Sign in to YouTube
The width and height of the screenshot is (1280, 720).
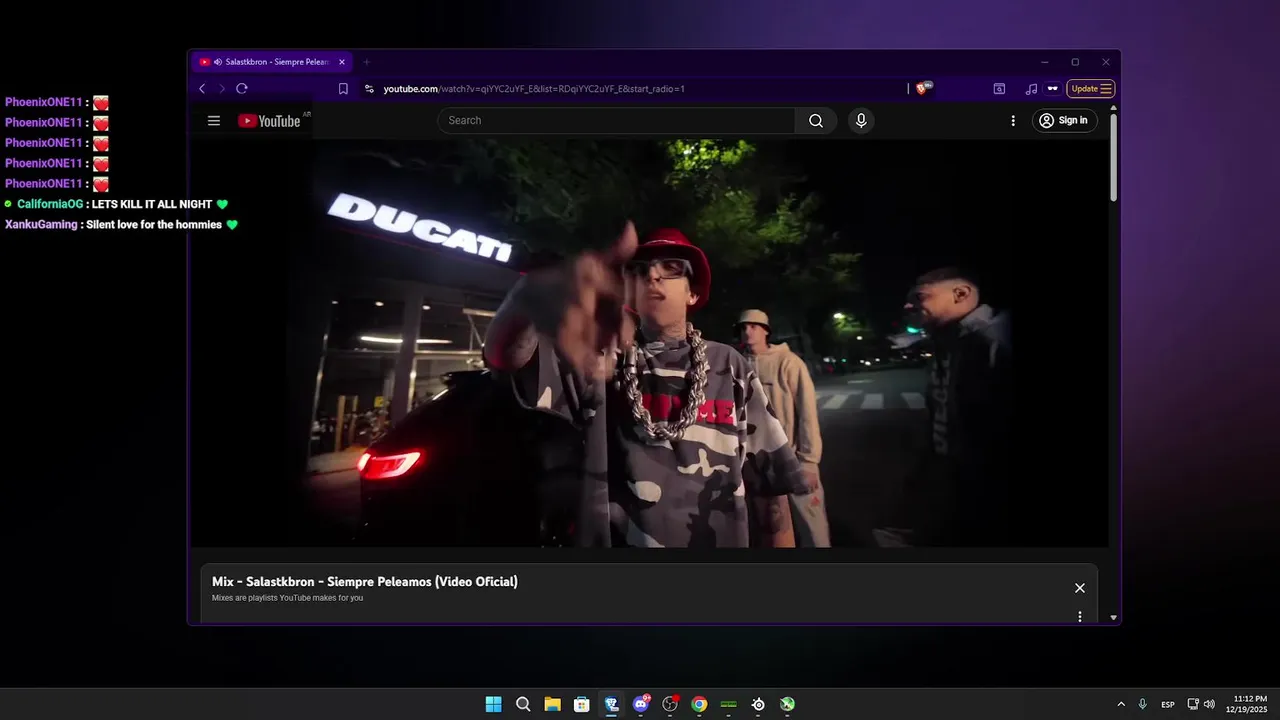point(1065,121)
